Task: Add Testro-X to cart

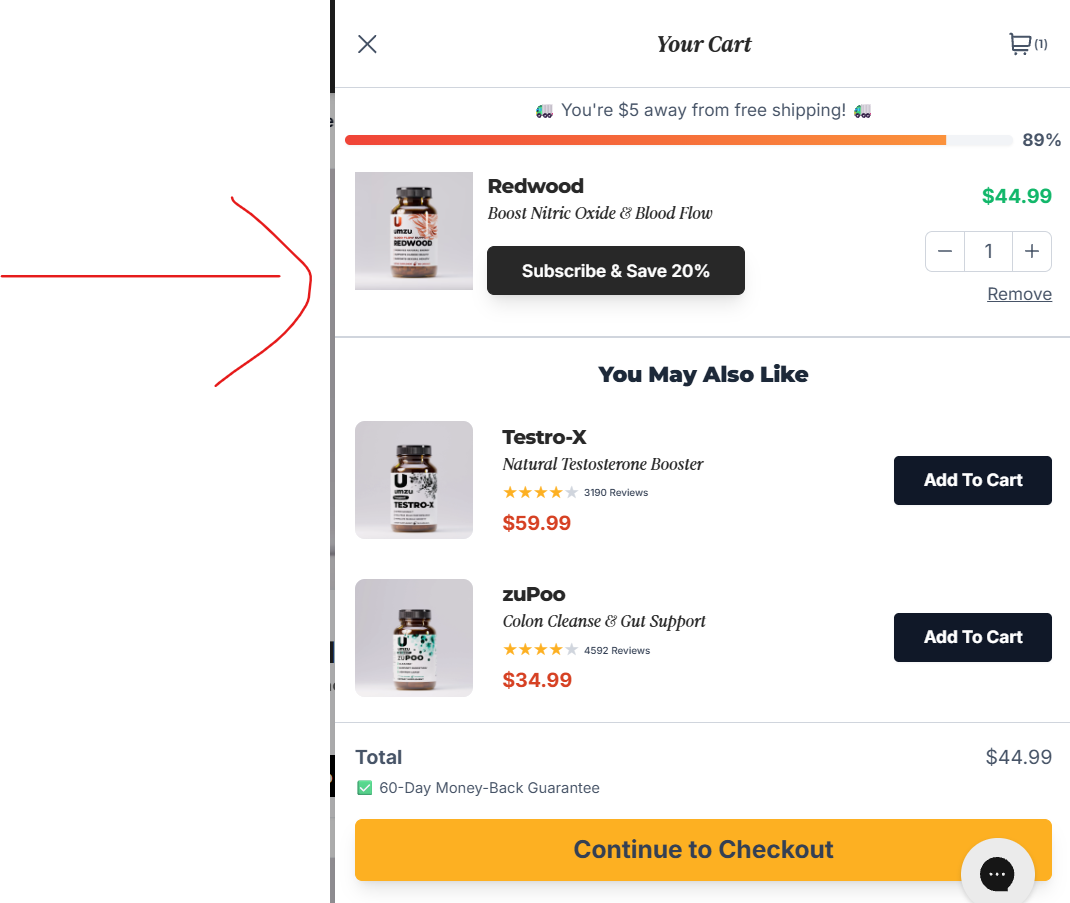Action: pos(972,480)
